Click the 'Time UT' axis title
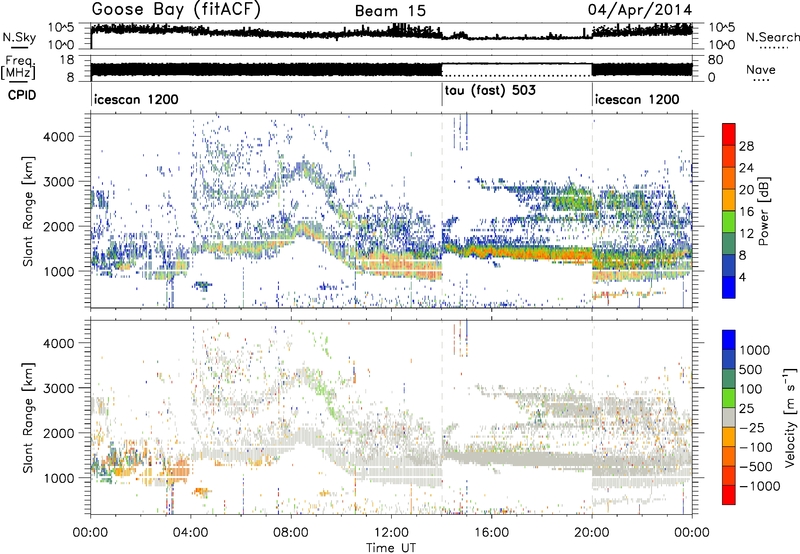The height and width of the screenshot is (554, 800). coord(391,547)
